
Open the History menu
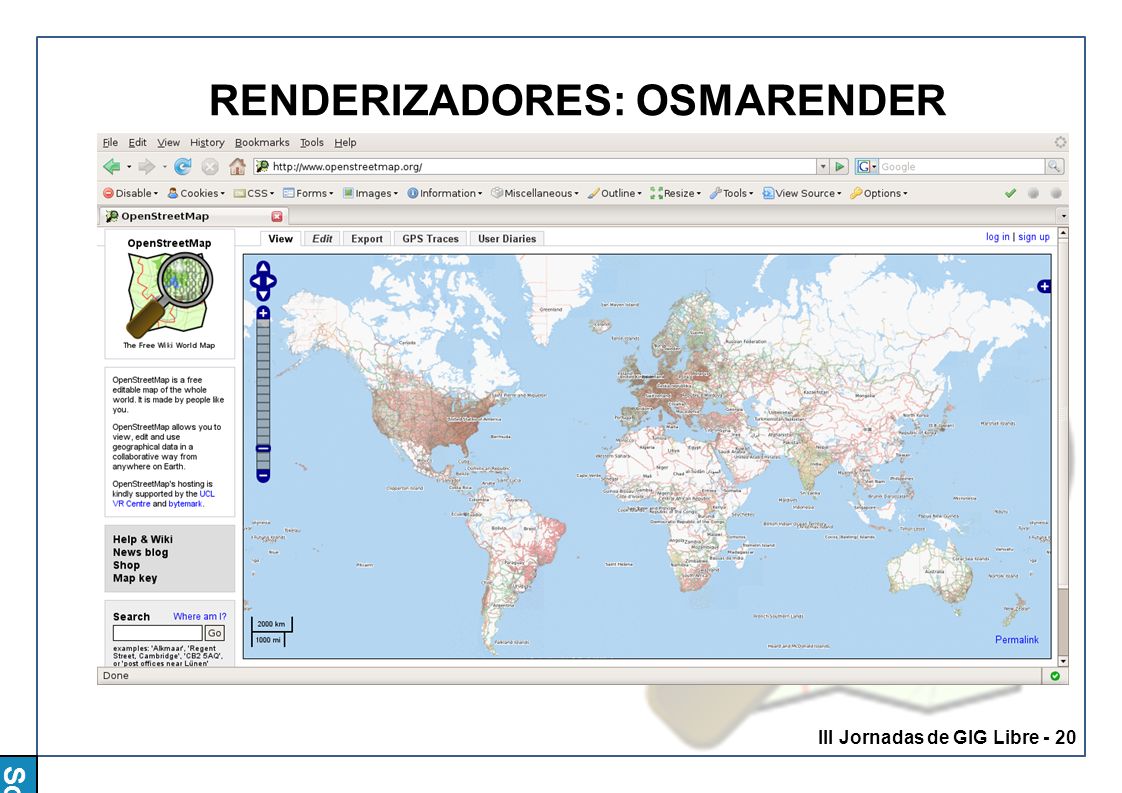(207, 142)
